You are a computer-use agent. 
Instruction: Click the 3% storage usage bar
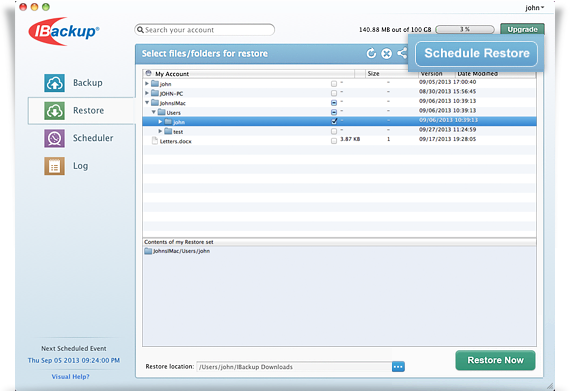(x=465, y=29)
